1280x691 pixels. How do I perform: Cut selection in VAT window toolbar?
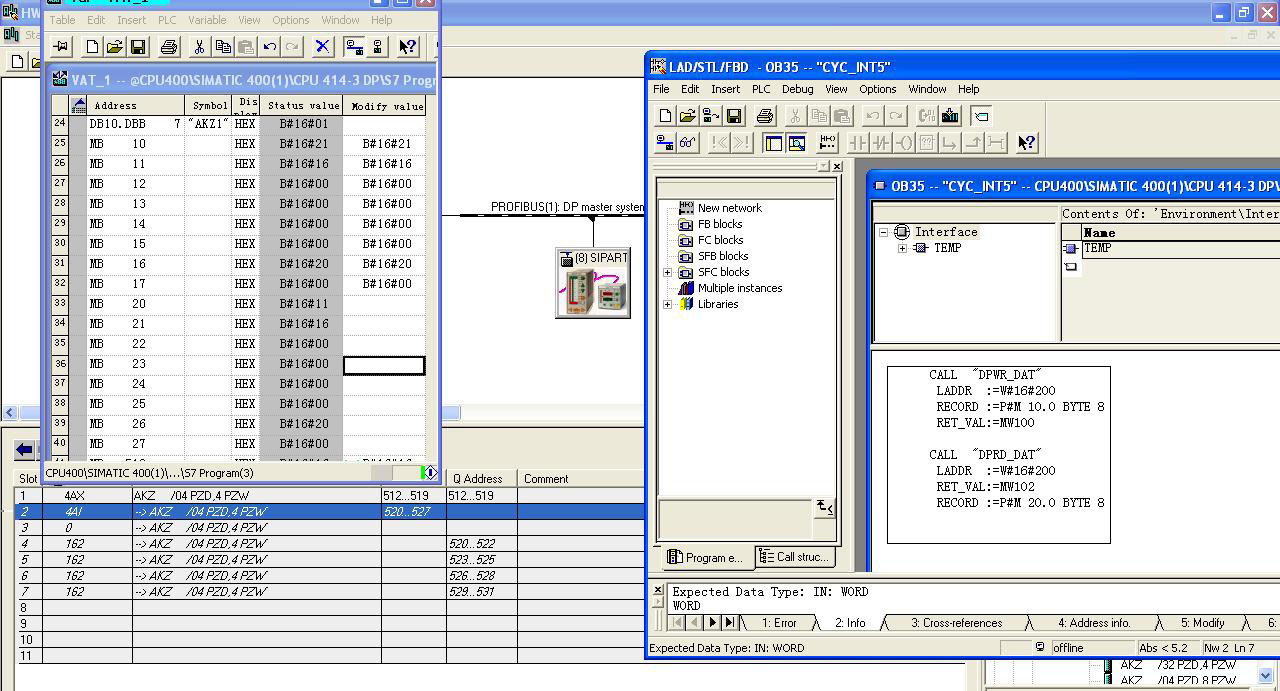(x=199, y=46)
